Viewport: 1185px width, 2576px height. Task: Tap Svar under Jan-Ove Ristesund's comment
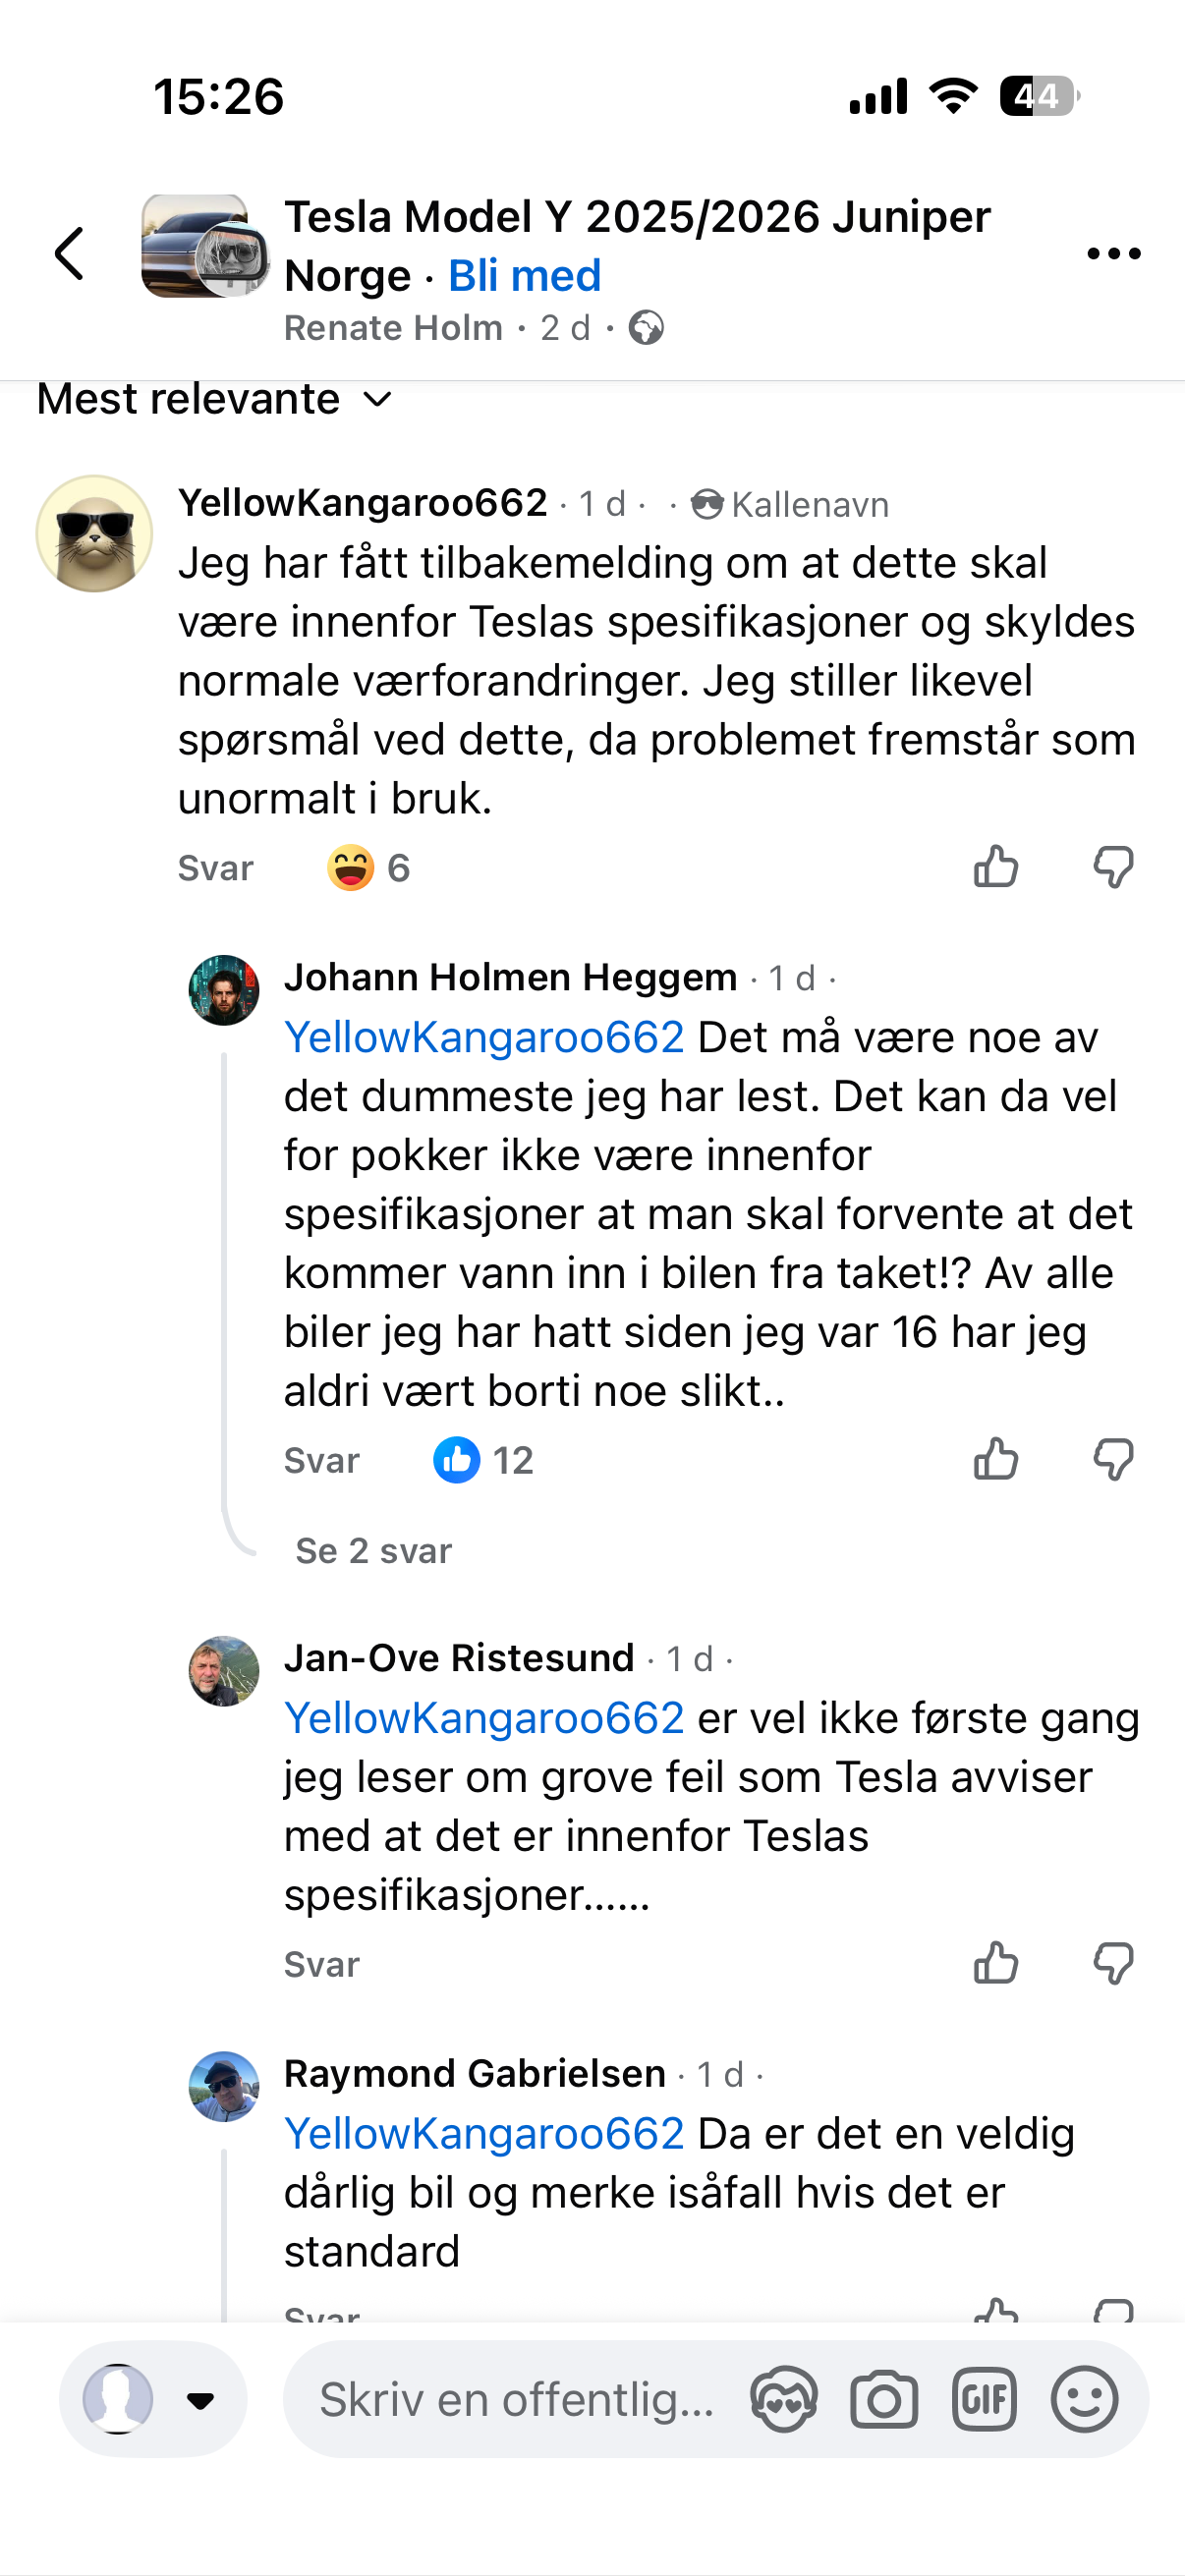coord(321,1965)
